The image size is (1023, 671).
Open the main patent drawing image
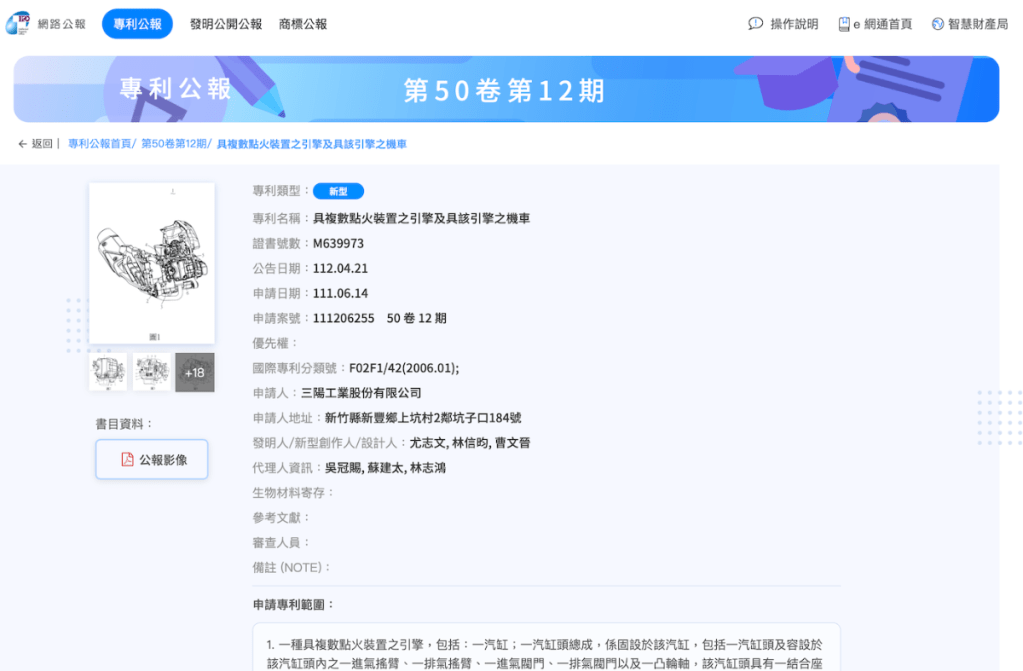pyautogui.click(x=152, y=263)
